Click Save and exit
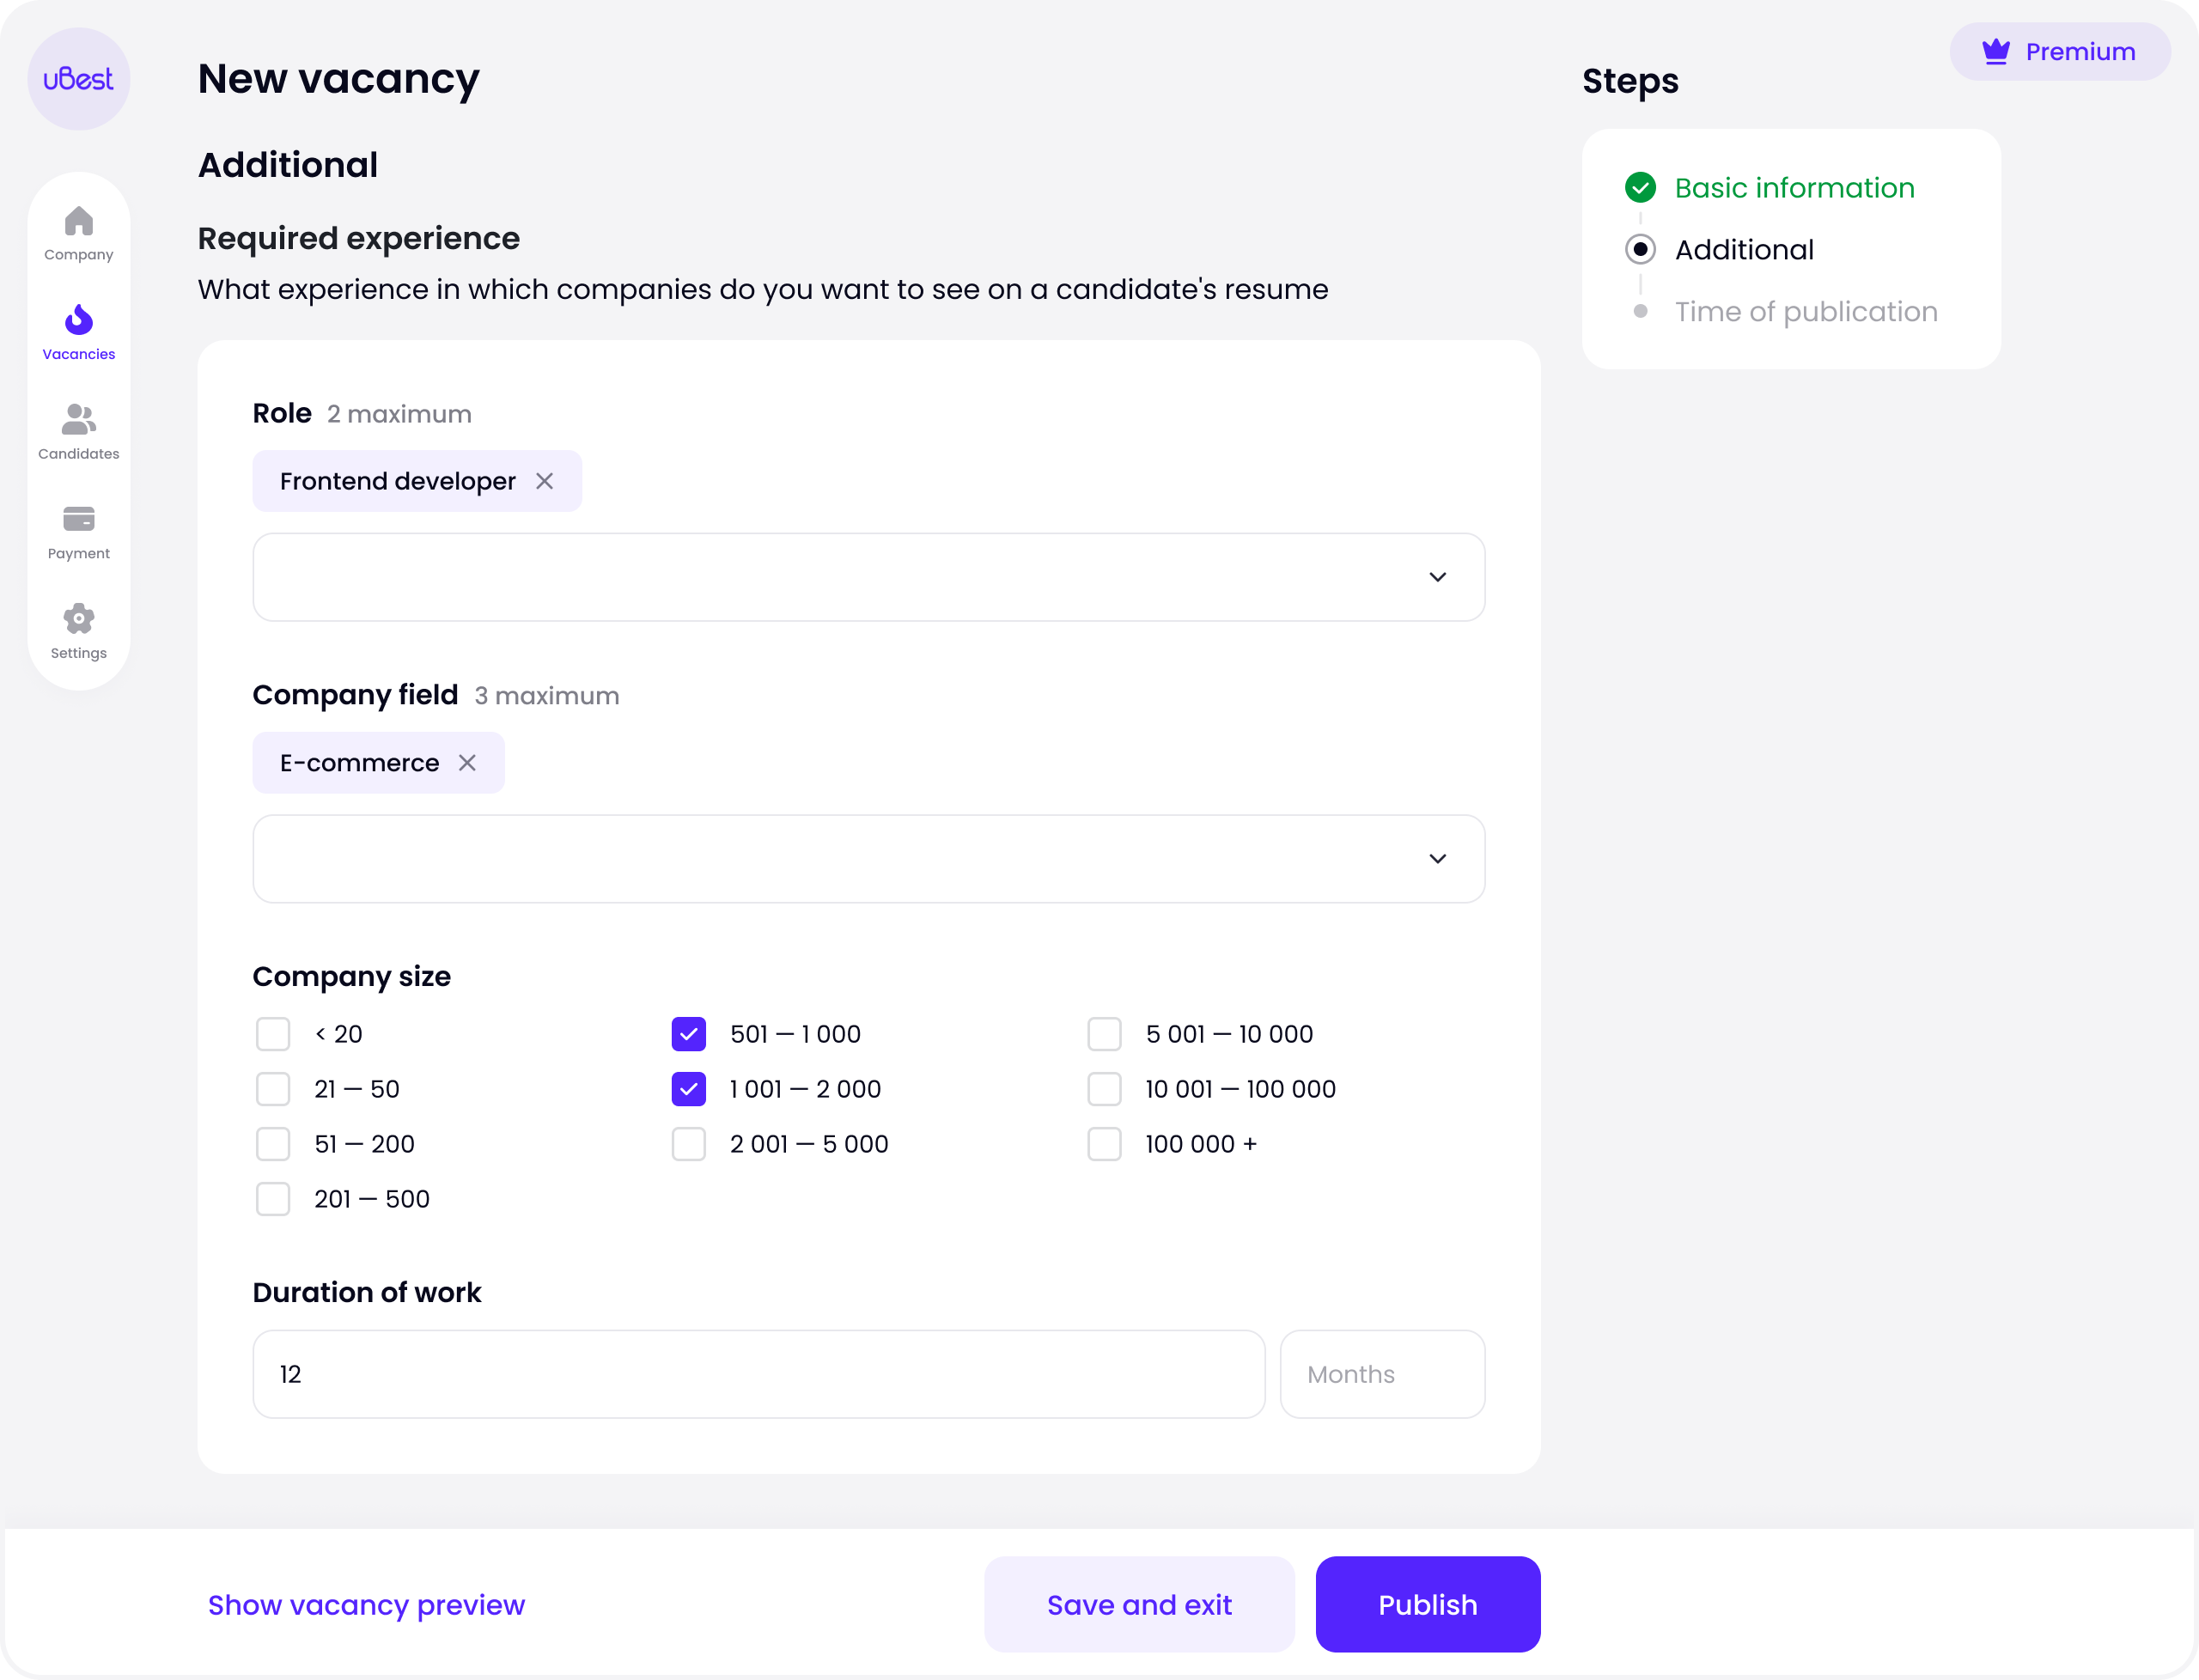Viewport: 2199px width, 1680px height. pos(1139,1604)
